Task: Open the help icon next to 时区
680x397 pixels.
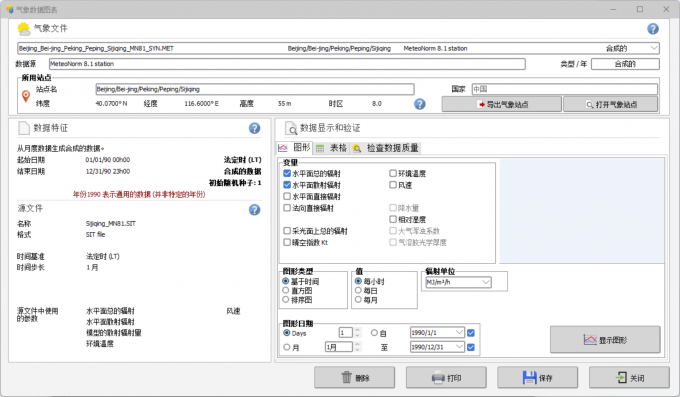Action: pos(419,104)
